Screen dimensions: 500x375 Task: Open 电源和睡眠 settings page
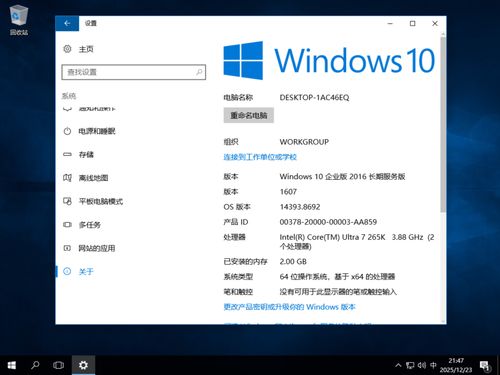pos(97,131)
